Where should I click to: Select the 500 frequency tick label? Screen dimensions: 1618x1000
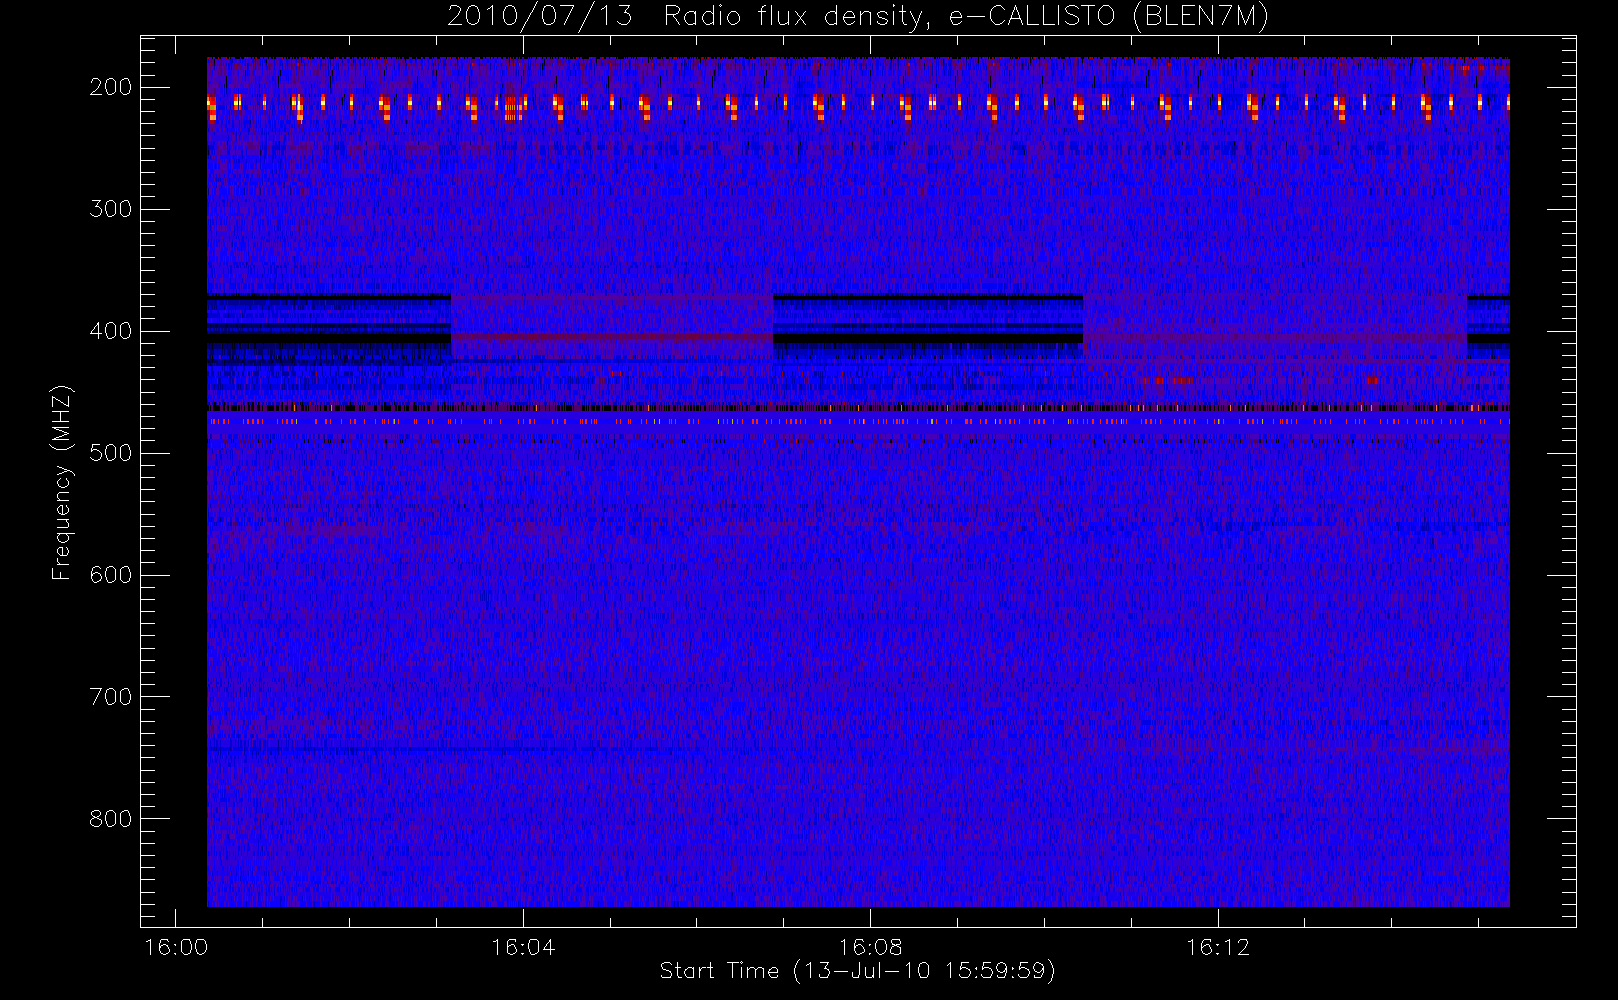click(x=111, y=453)
